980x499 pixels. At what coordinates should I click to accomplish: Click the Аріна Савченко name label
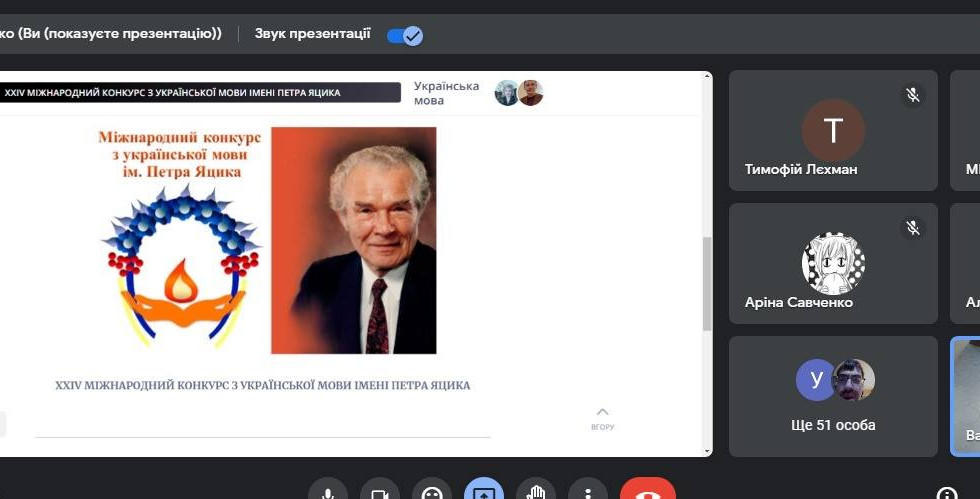tap(799, 303)
